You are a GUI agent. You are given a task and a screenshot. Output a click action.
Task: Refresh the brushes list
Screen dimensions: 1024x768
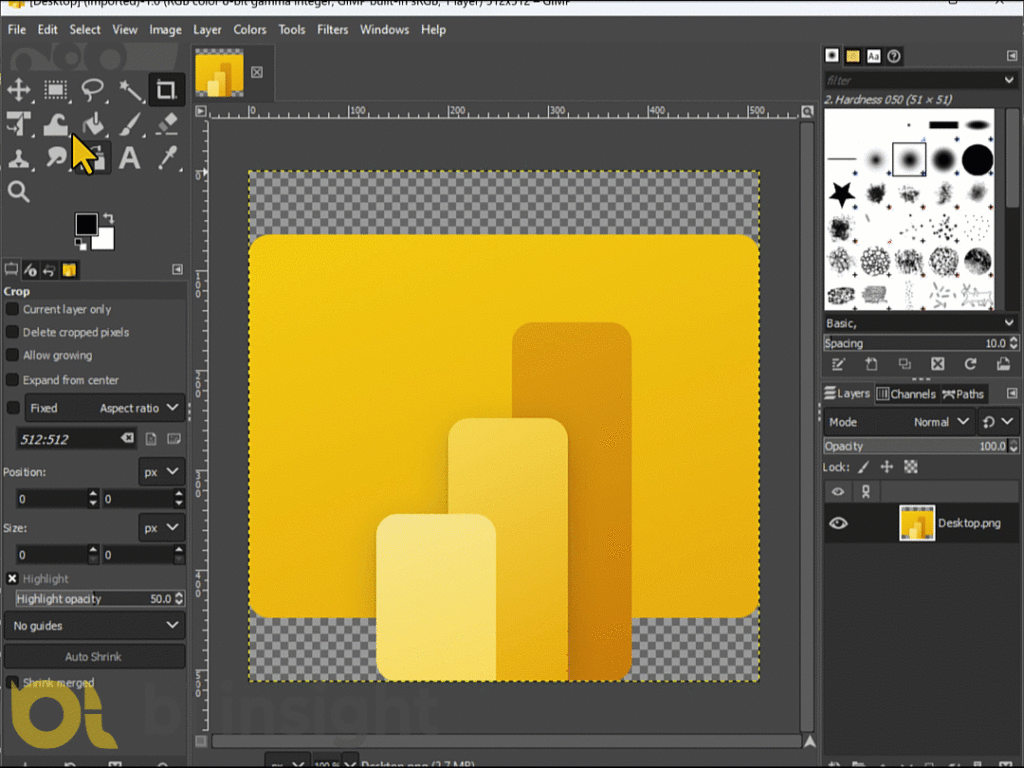click(x=970, y=364)
